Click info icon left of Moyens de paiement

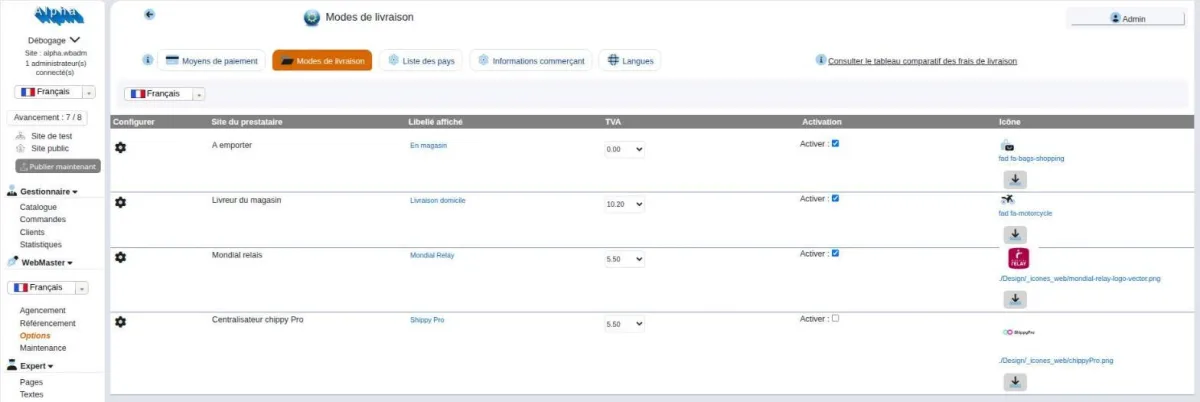(148, 60)
